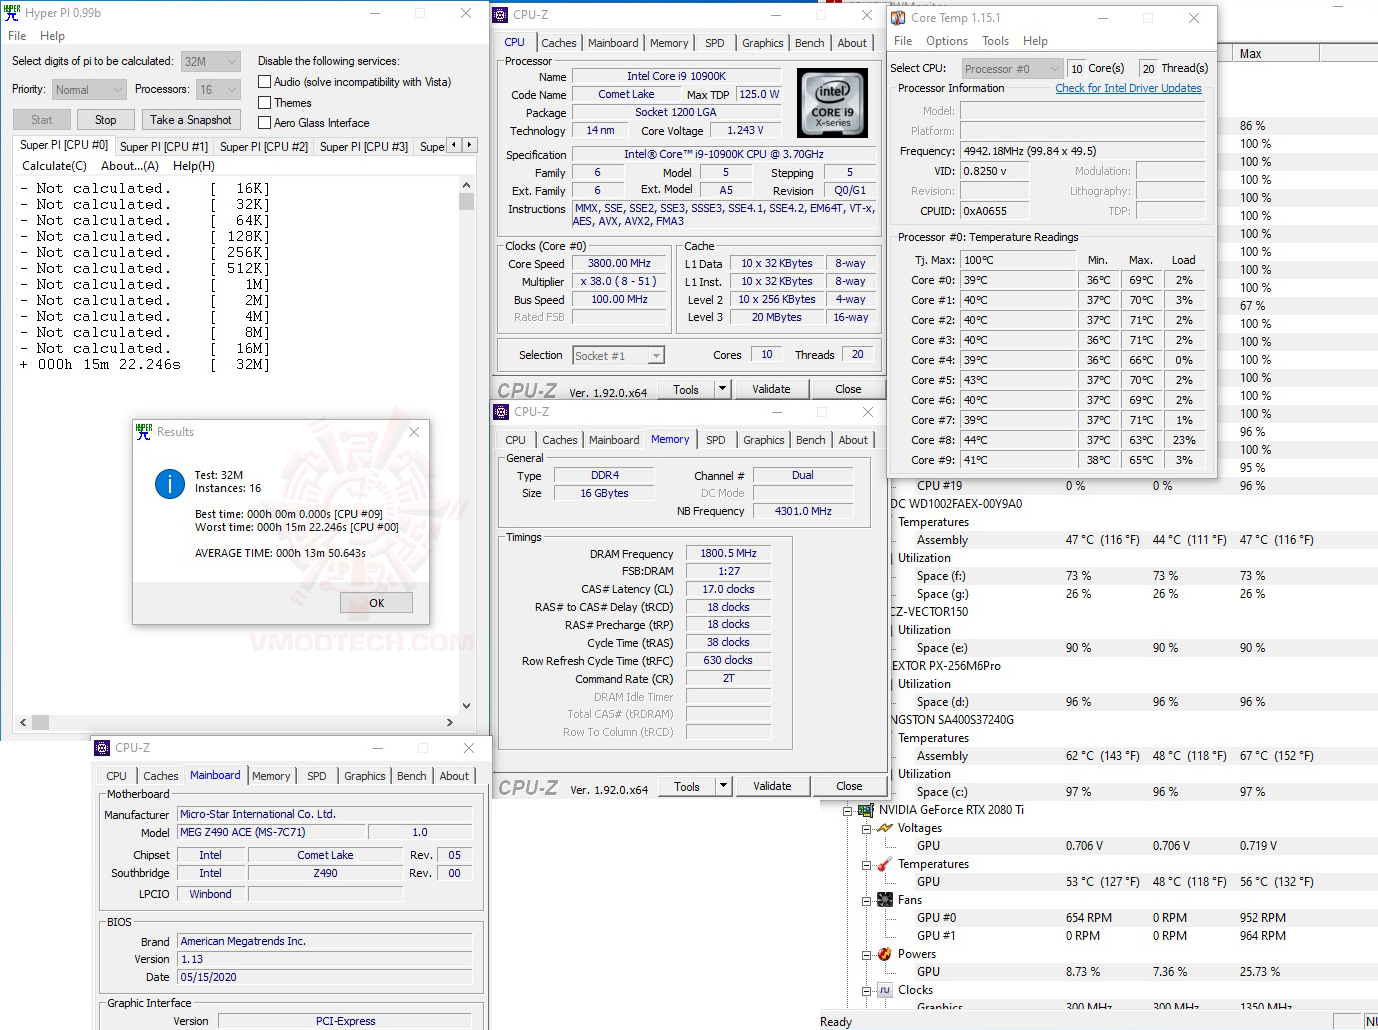The width and height of the screenshot is (1378, 1030).
Task: Enable the Audio incompatibility with Vista checkbox
Action: (265, 82)
